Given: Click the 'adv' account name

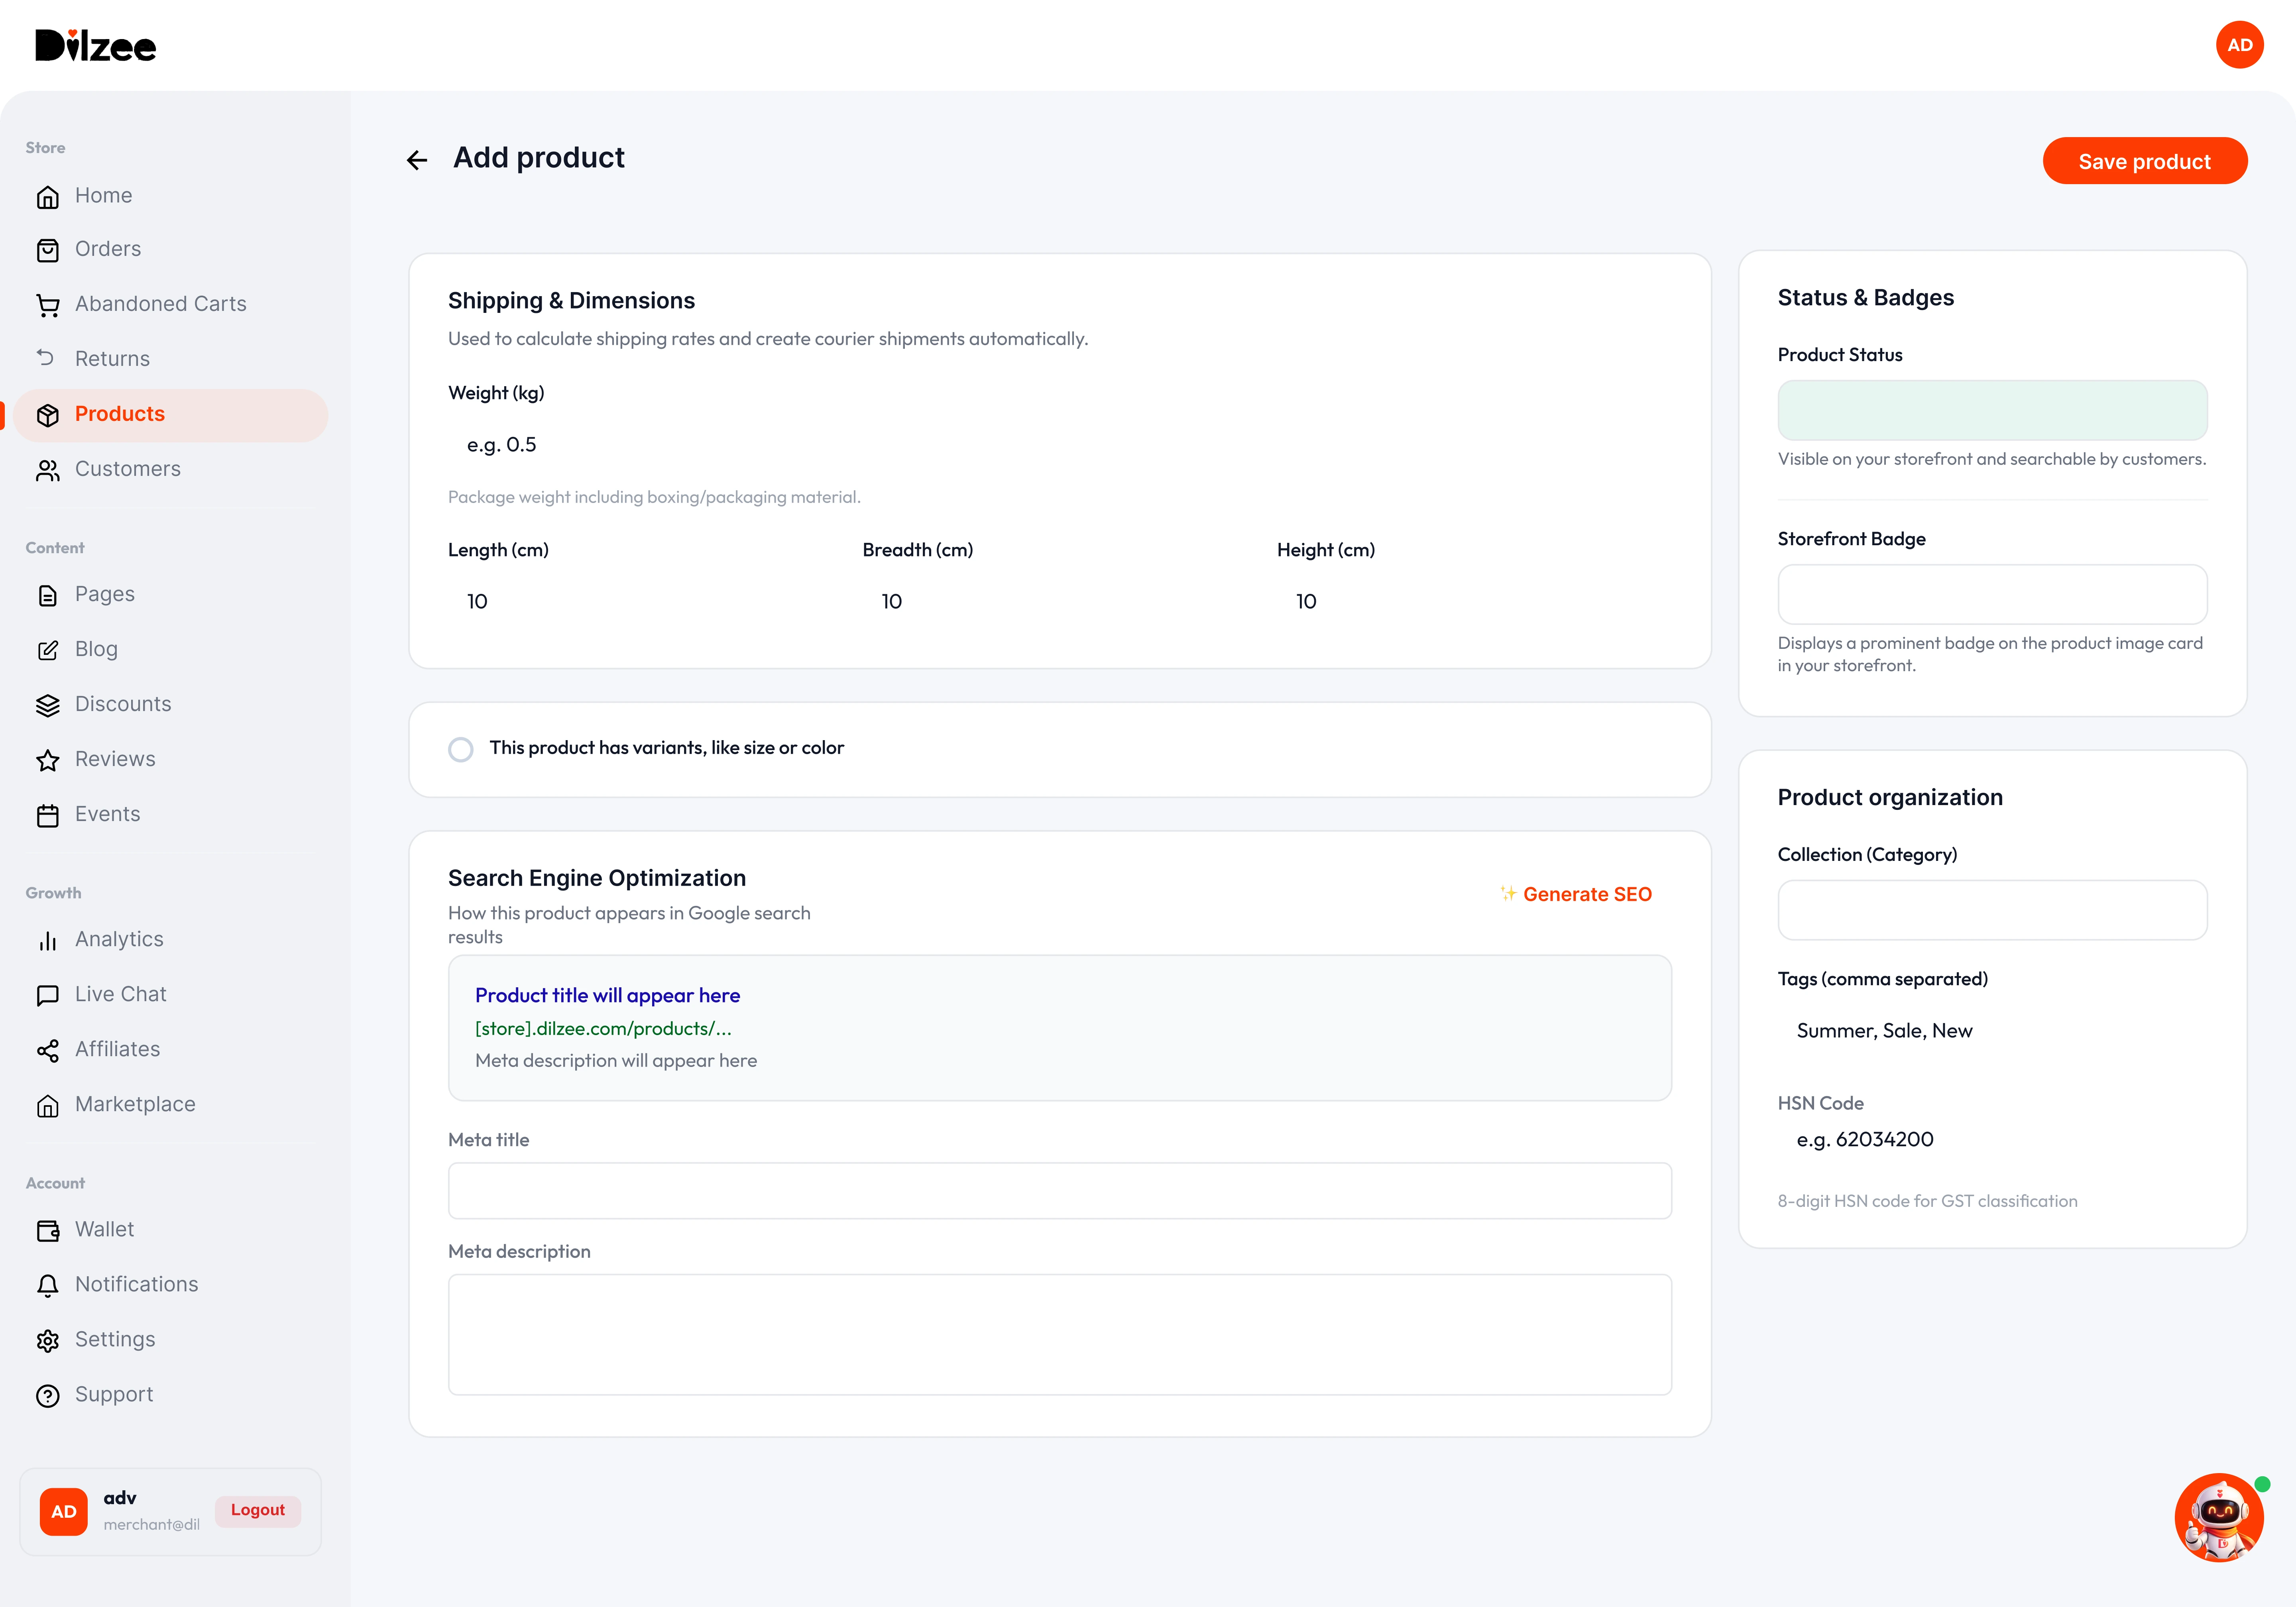Looking at the screenshot, I should point(120,1498).
